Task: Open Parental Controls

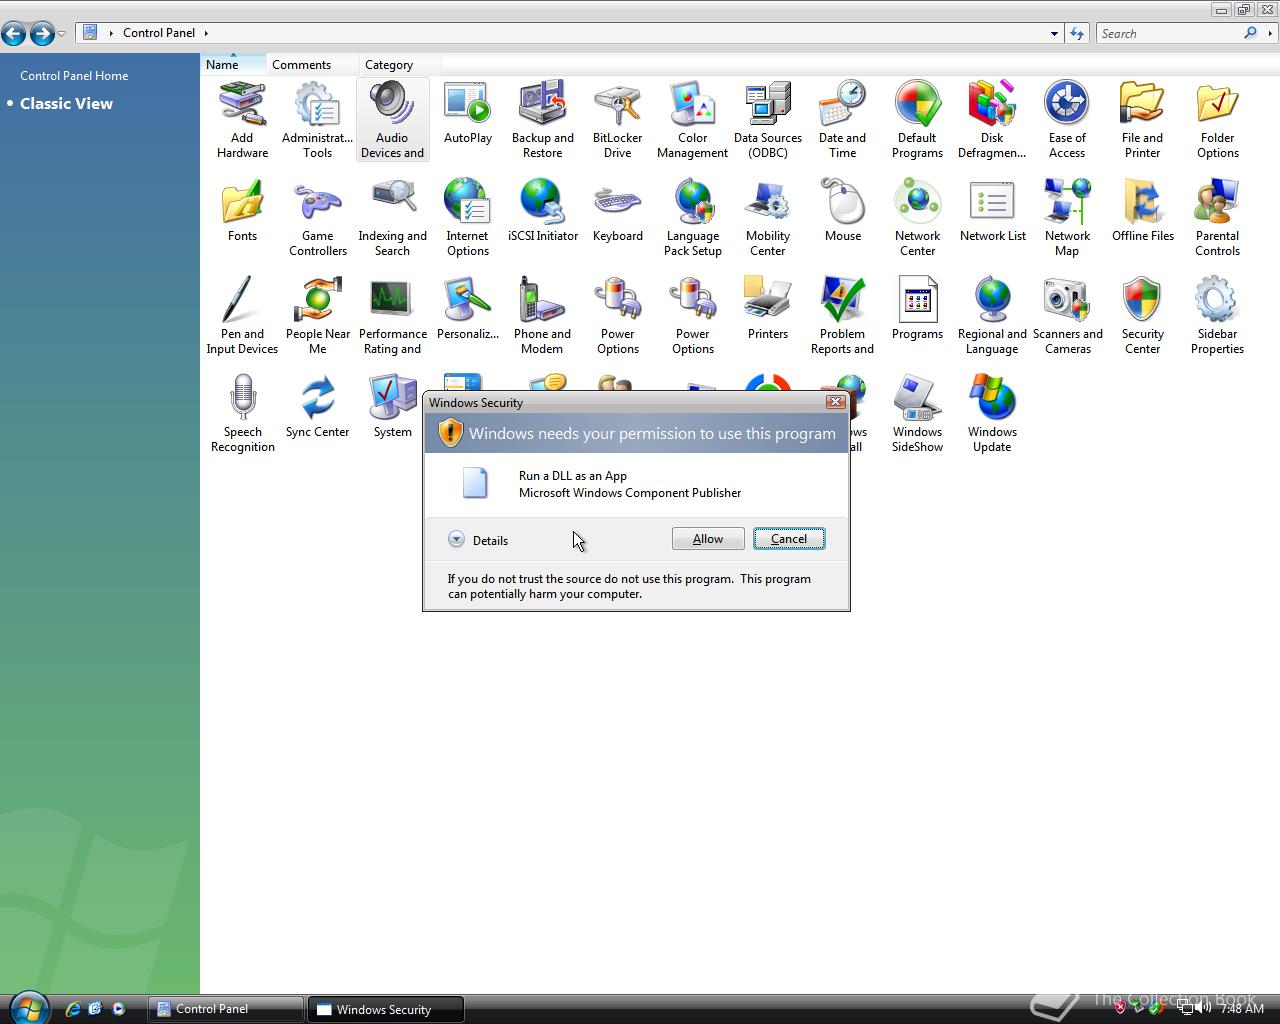Action: [x=1217, y=218]
